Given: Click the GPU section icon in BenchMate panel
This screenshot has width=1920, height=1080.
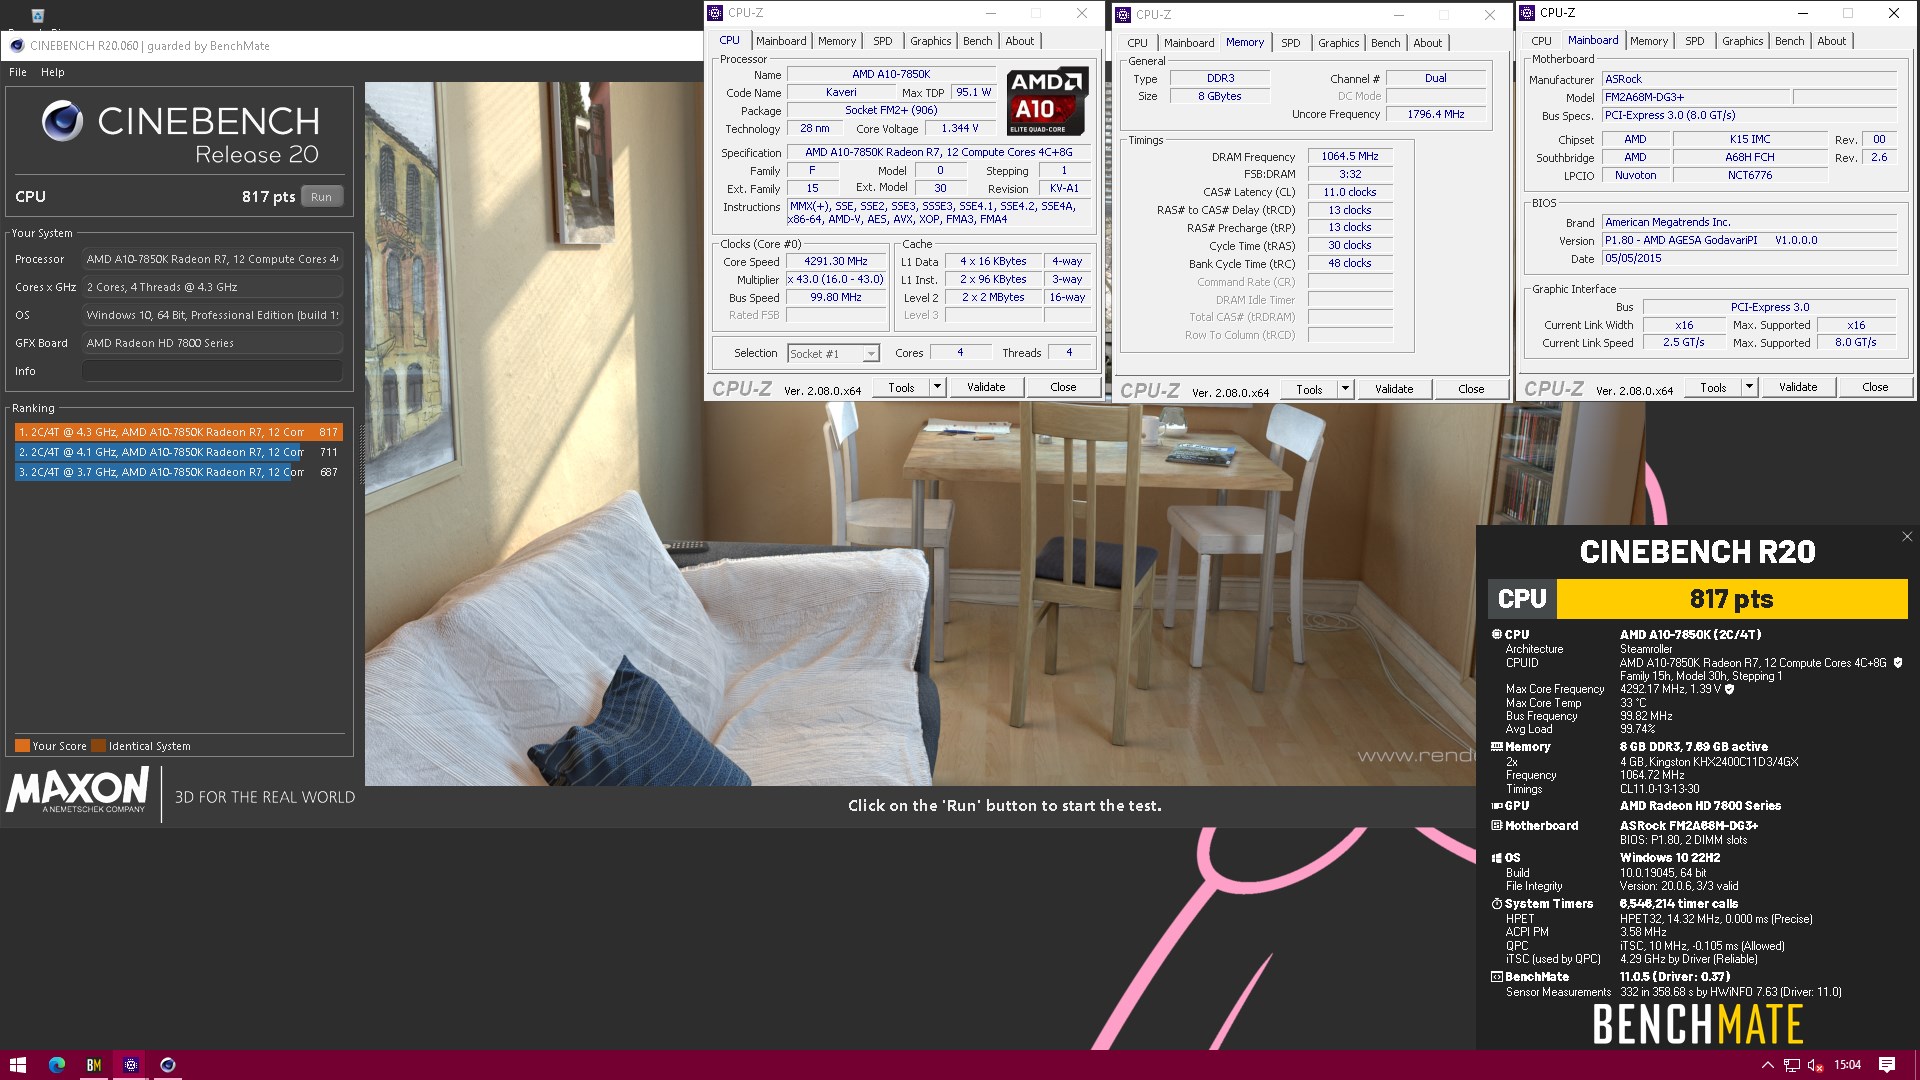Looking at the screenshot, I should 1497,805.
